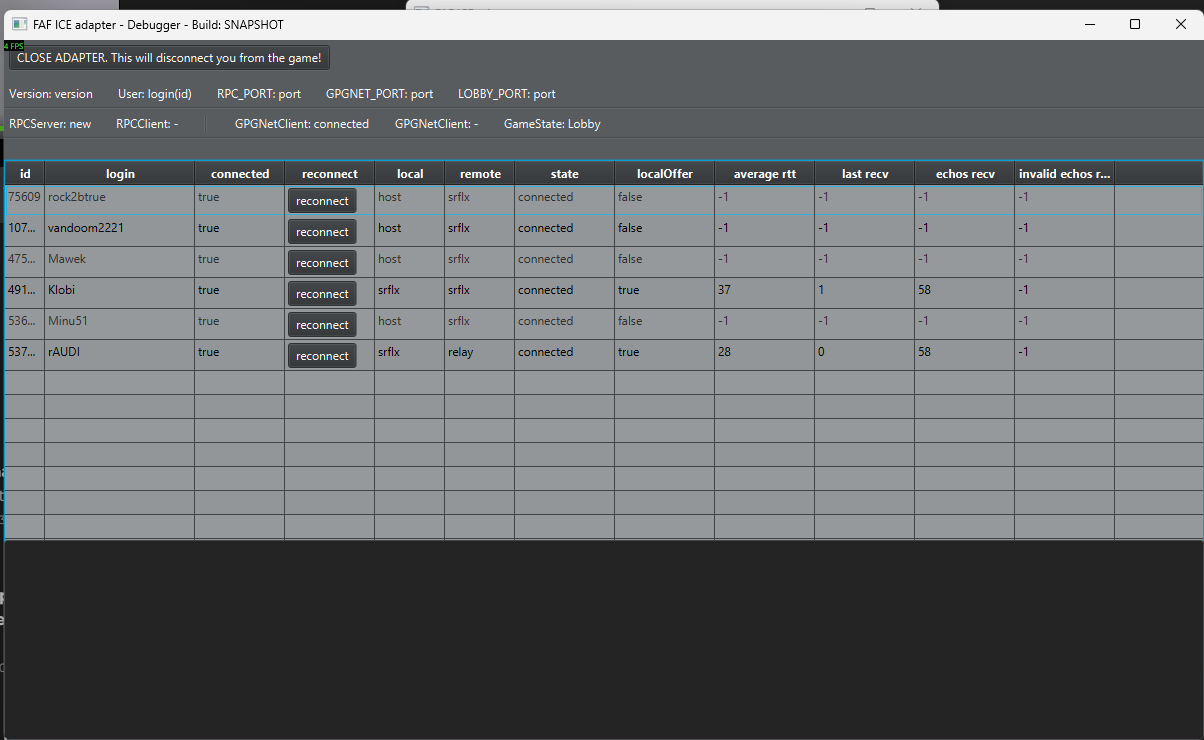The image size is (1204, 740).
Task: Sort by average rtt column header
Action: click(x=765, y=173)
